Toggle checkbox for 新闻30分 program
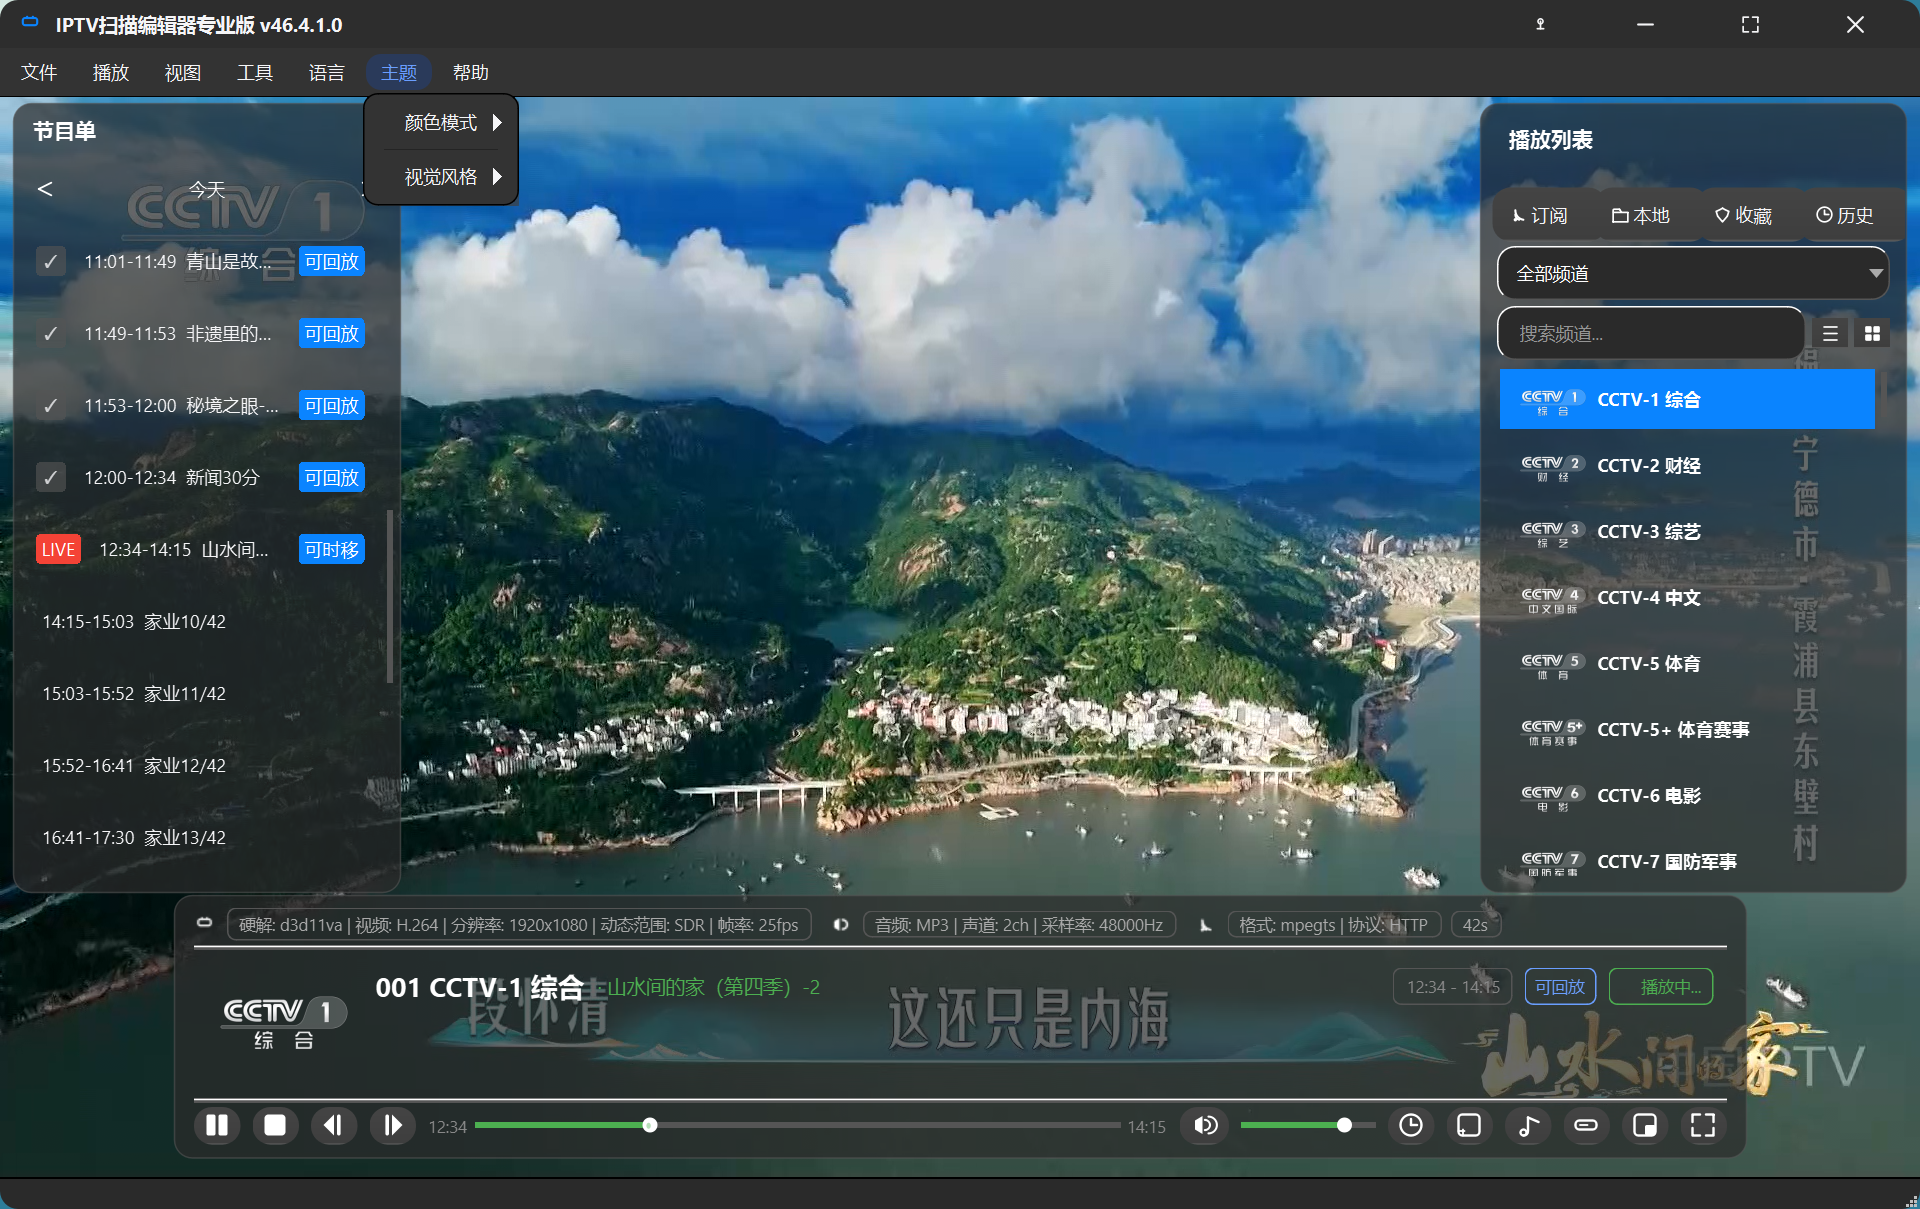1920x1209 pixels. point(51,478)
